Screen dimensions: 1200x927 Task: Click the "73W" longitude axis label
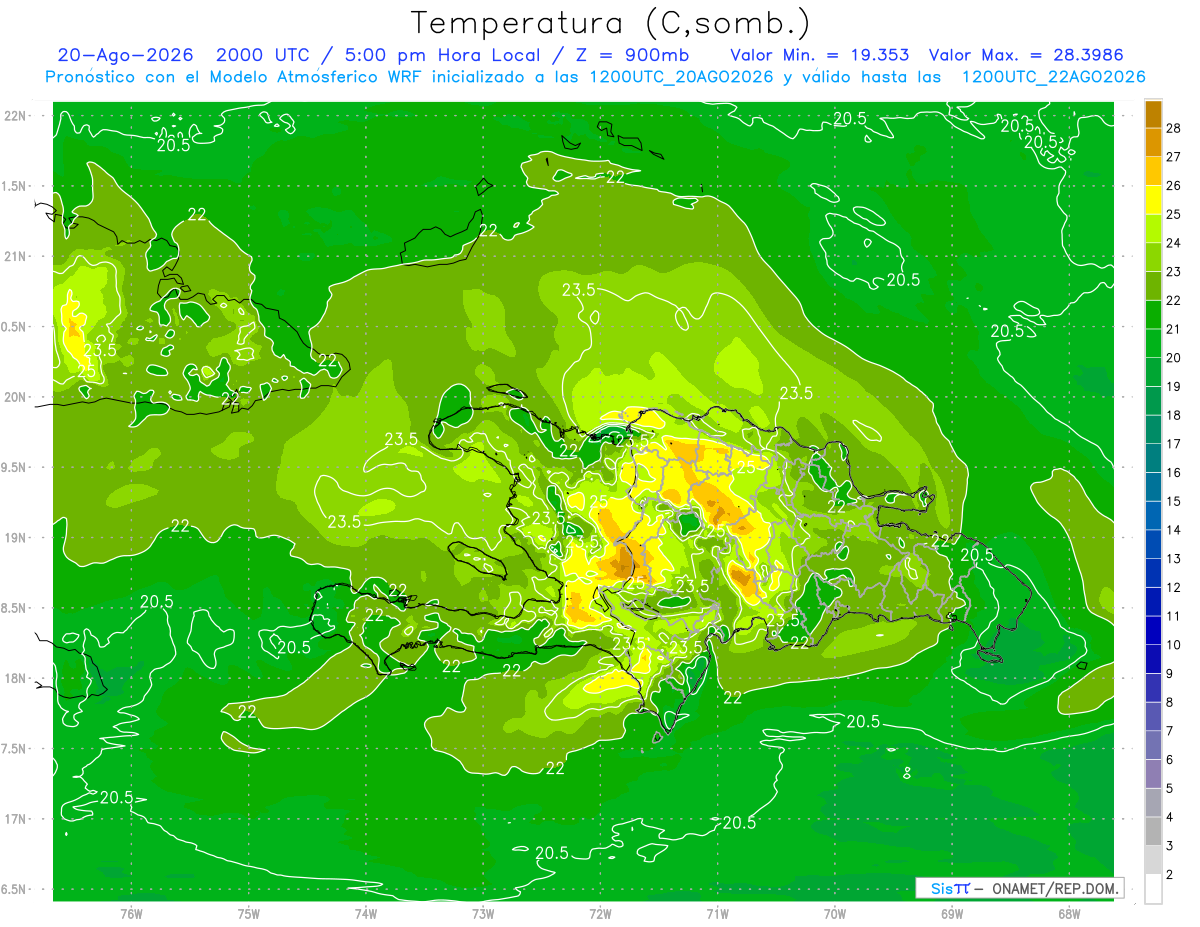coord(483,914)
